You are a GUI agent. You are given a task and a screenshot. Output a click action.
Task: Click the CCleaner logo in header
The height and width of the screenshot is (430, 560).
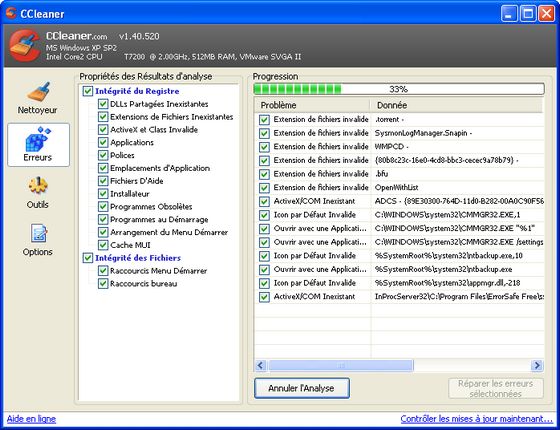tap(24, 46)
